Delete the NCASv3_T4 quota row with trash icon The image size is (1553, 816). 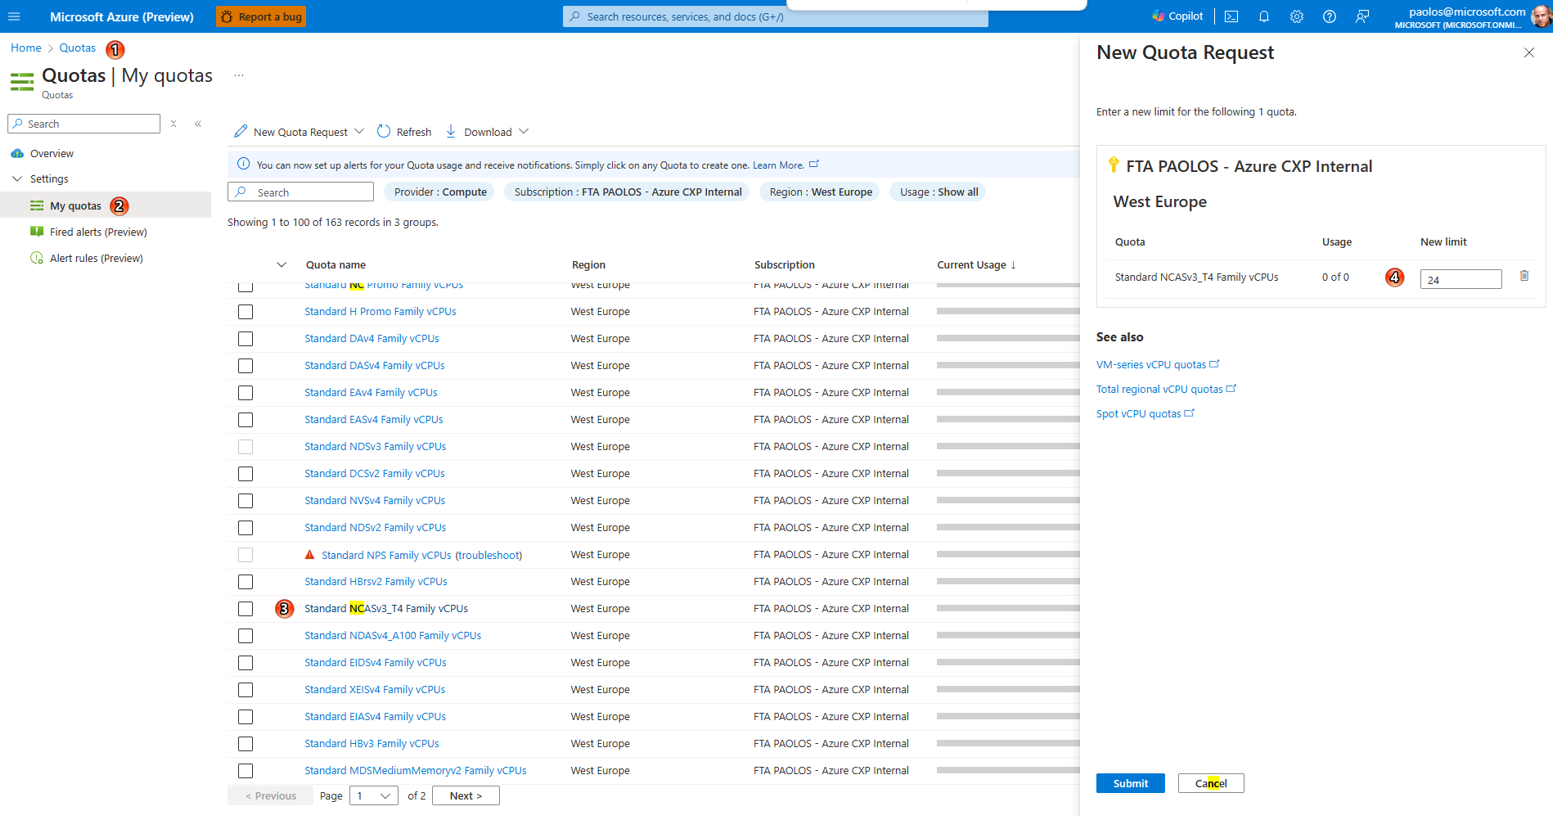pos(1524,276)
